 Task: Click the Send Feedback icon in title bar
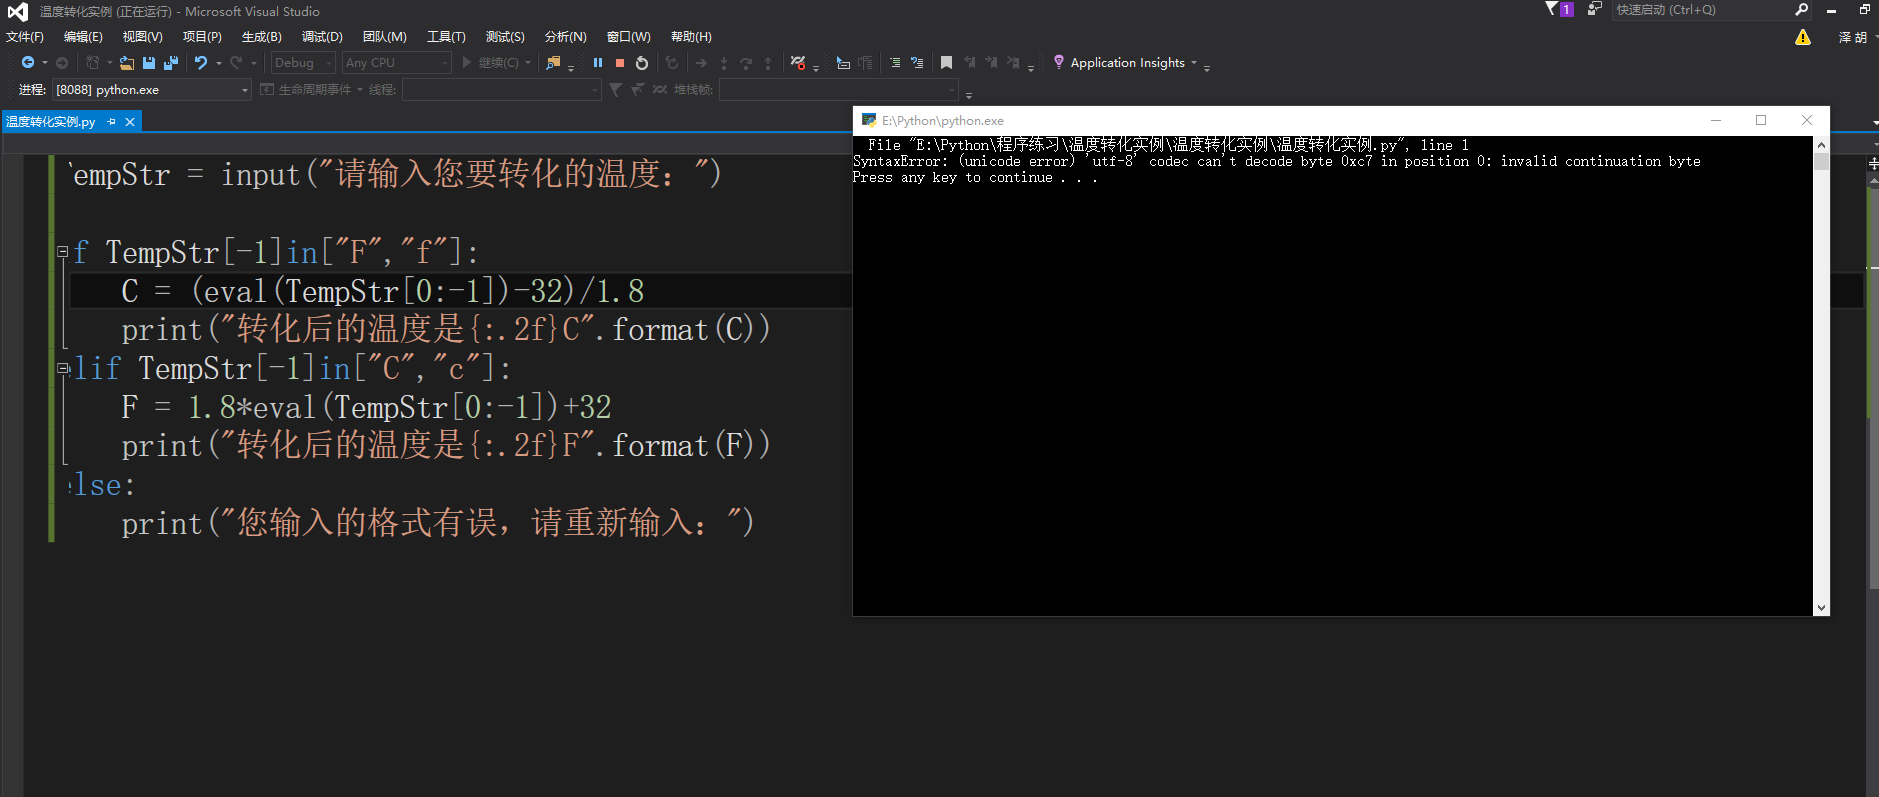[x=1595, y=9]
